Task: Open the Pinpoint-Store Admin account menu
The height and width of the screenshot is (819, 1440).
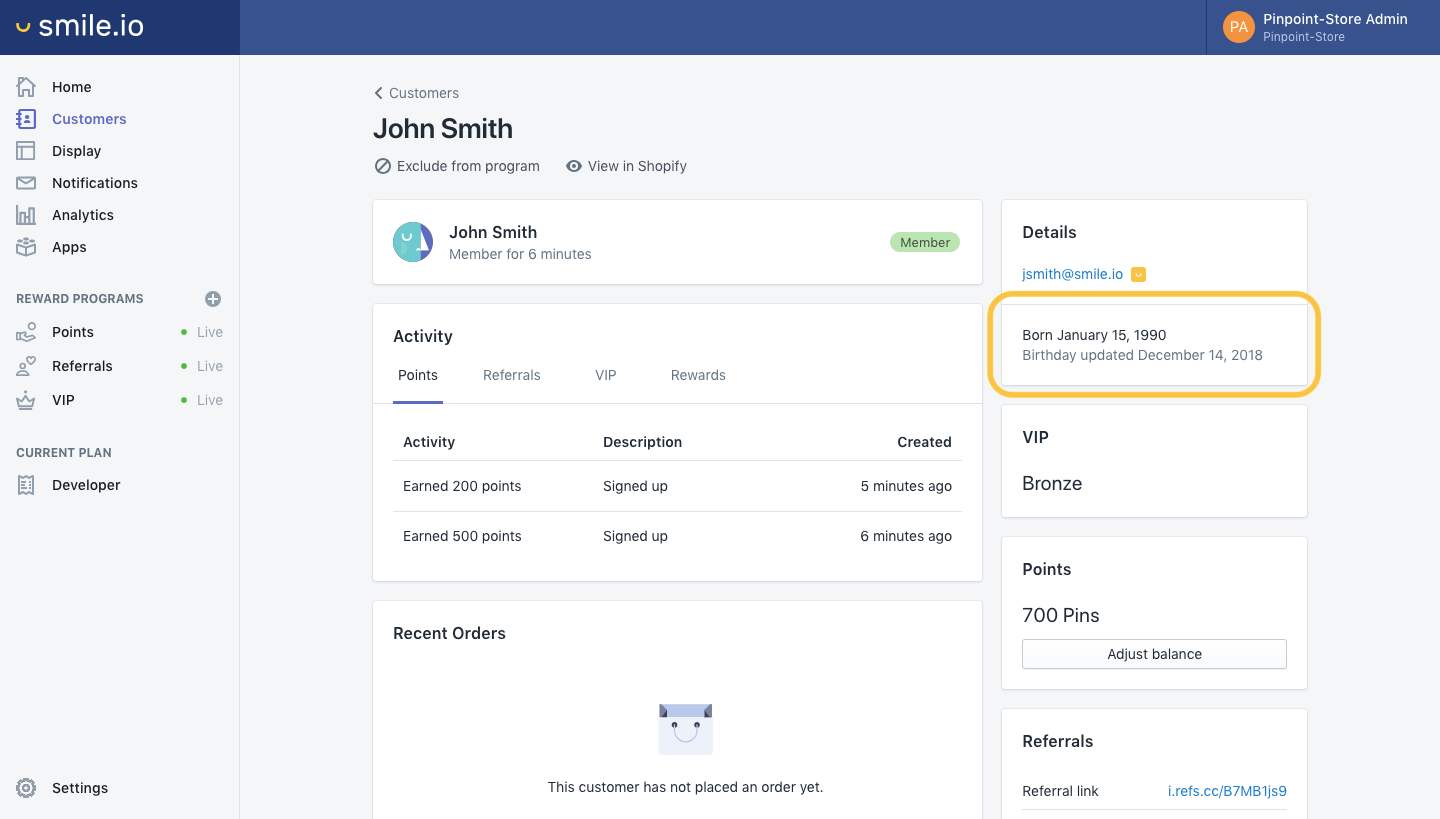Action: pyautogui.click(x=1322, y=27)
